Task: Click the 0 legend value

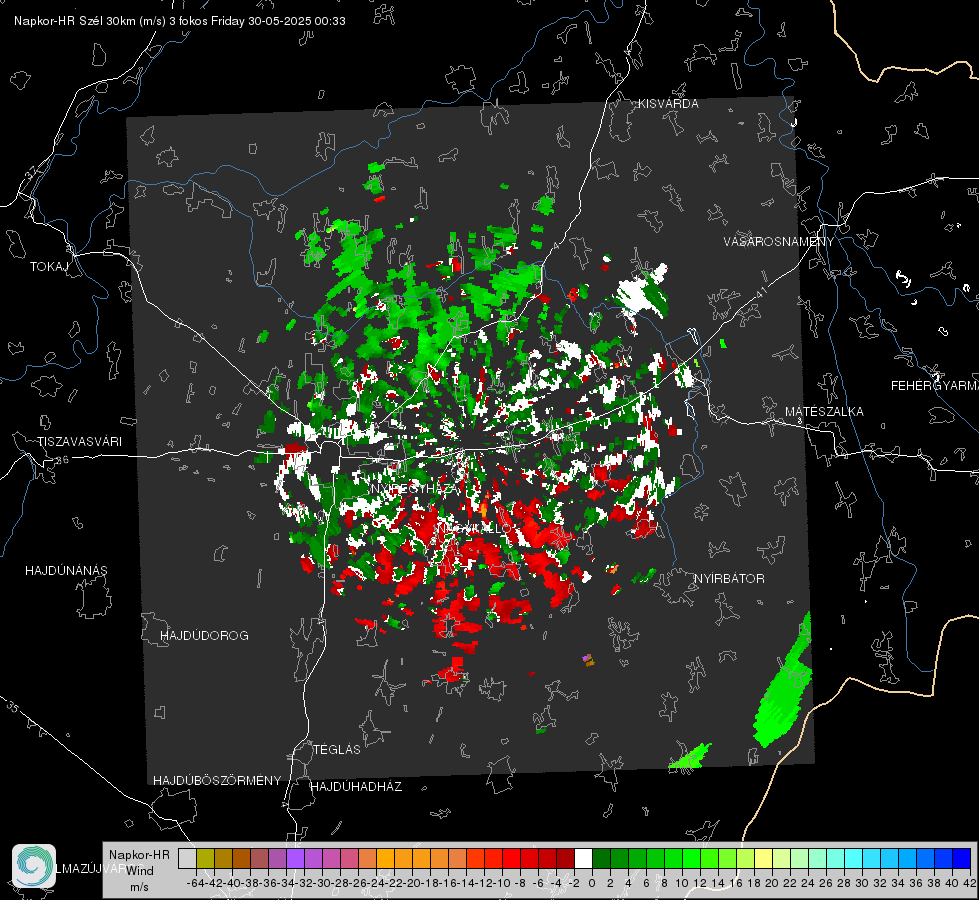Action: click(592, 883)
